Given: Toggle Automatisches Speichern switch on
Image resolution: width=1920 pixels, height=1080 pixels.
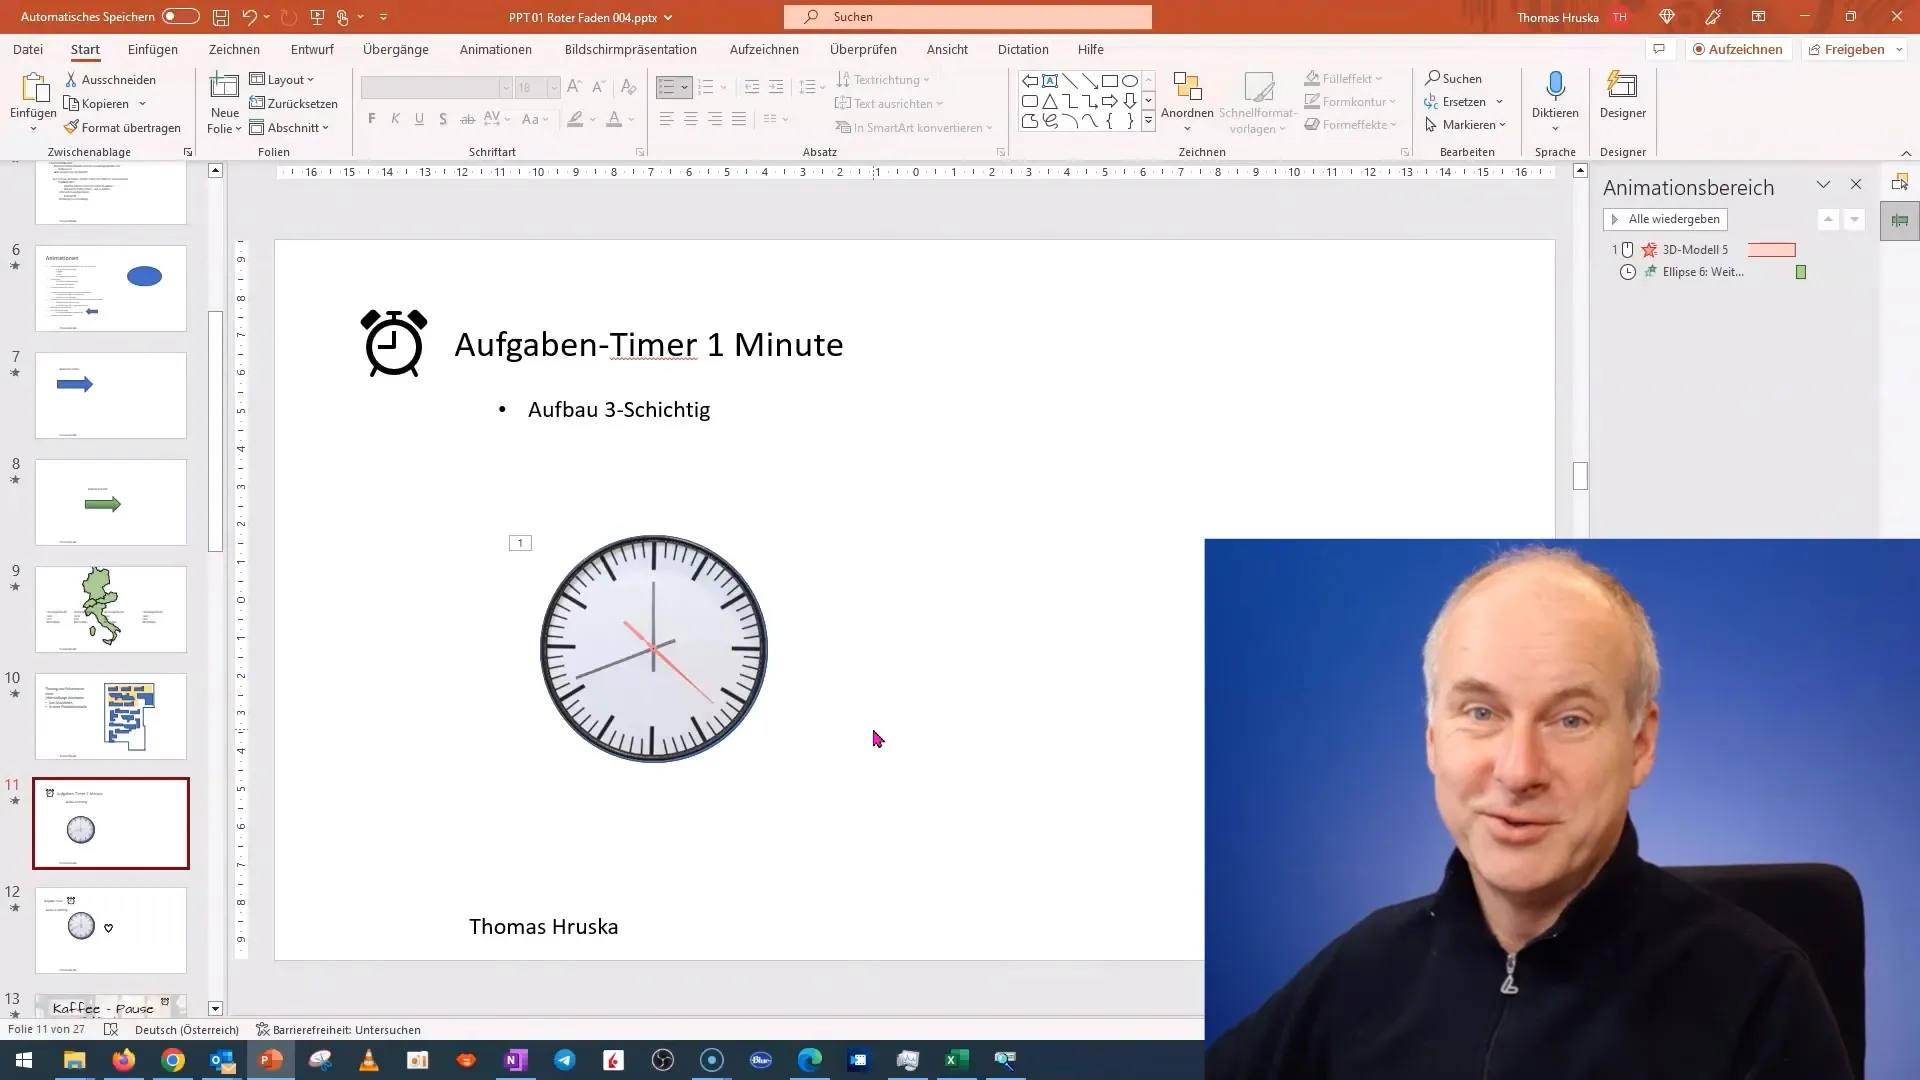Looking at the screenshot, I should click(x=177, y=16).
